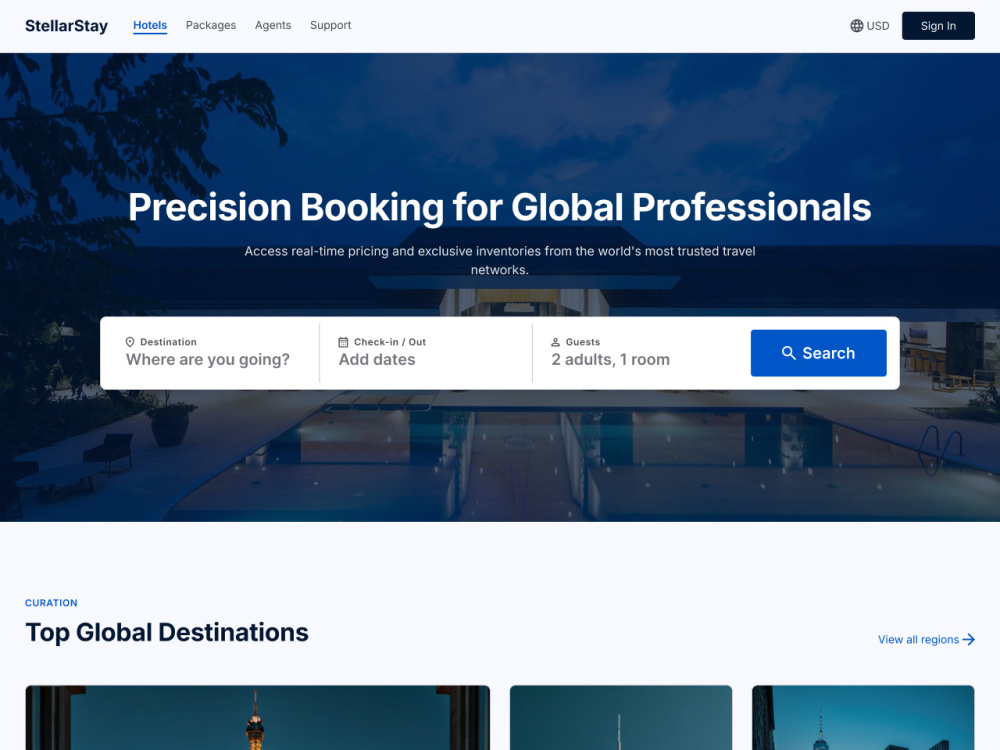The width and height of the screenshot is (1000, 750).
Task: Click 'Precision Booking for Global Professionals' headline
Action: tap(499, 207)
